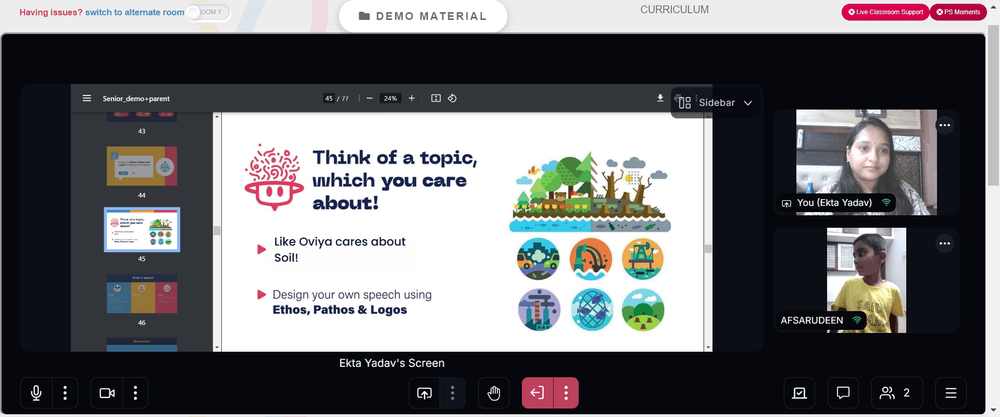The image size is (1000, 417).
Task: Expand the Sidebar layout dropdown
Action: point(715,103)
